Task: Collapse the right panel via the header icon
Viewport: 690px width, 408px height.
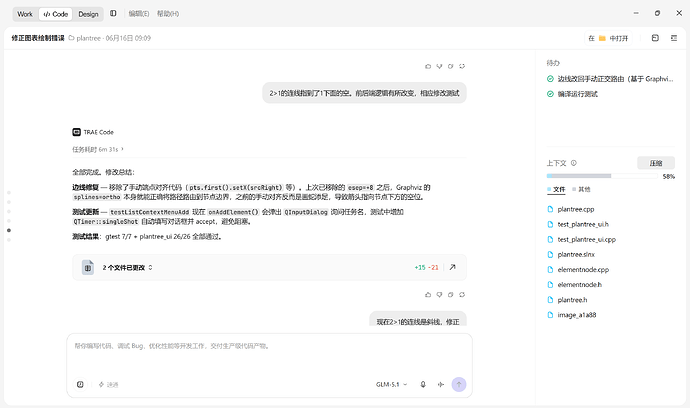Action: [x=674, y=38]
